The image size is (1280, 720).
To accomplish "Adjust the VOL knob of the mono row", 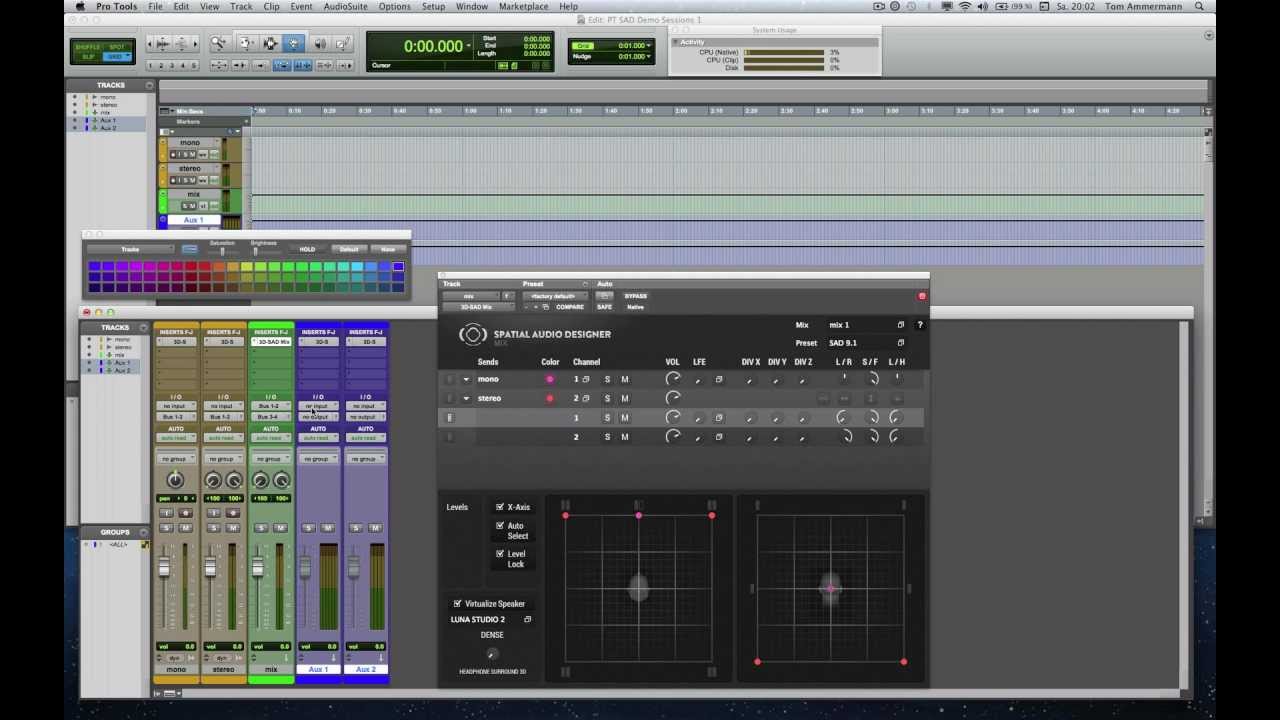I will click(x=673, y=379).
